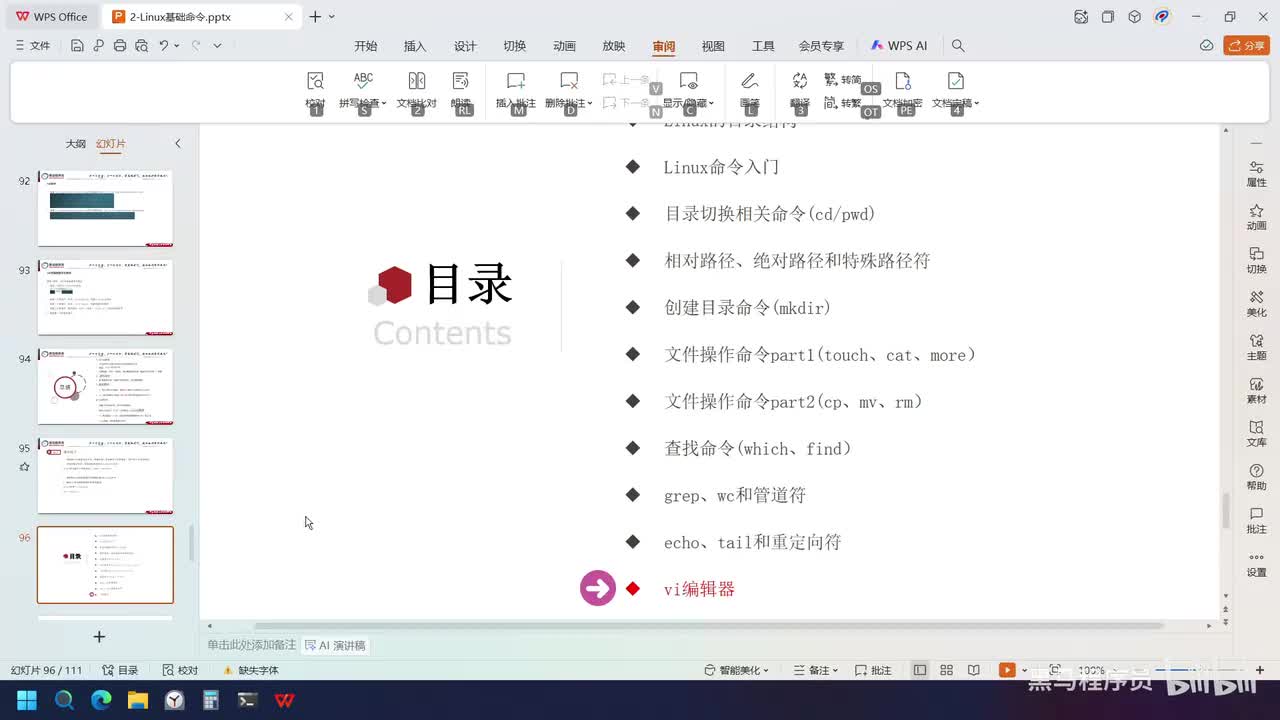The height and width of the screenshot is (720, 1280).
Task: Open 素材 assets in right sidebar
Action: coord(1256,390)
